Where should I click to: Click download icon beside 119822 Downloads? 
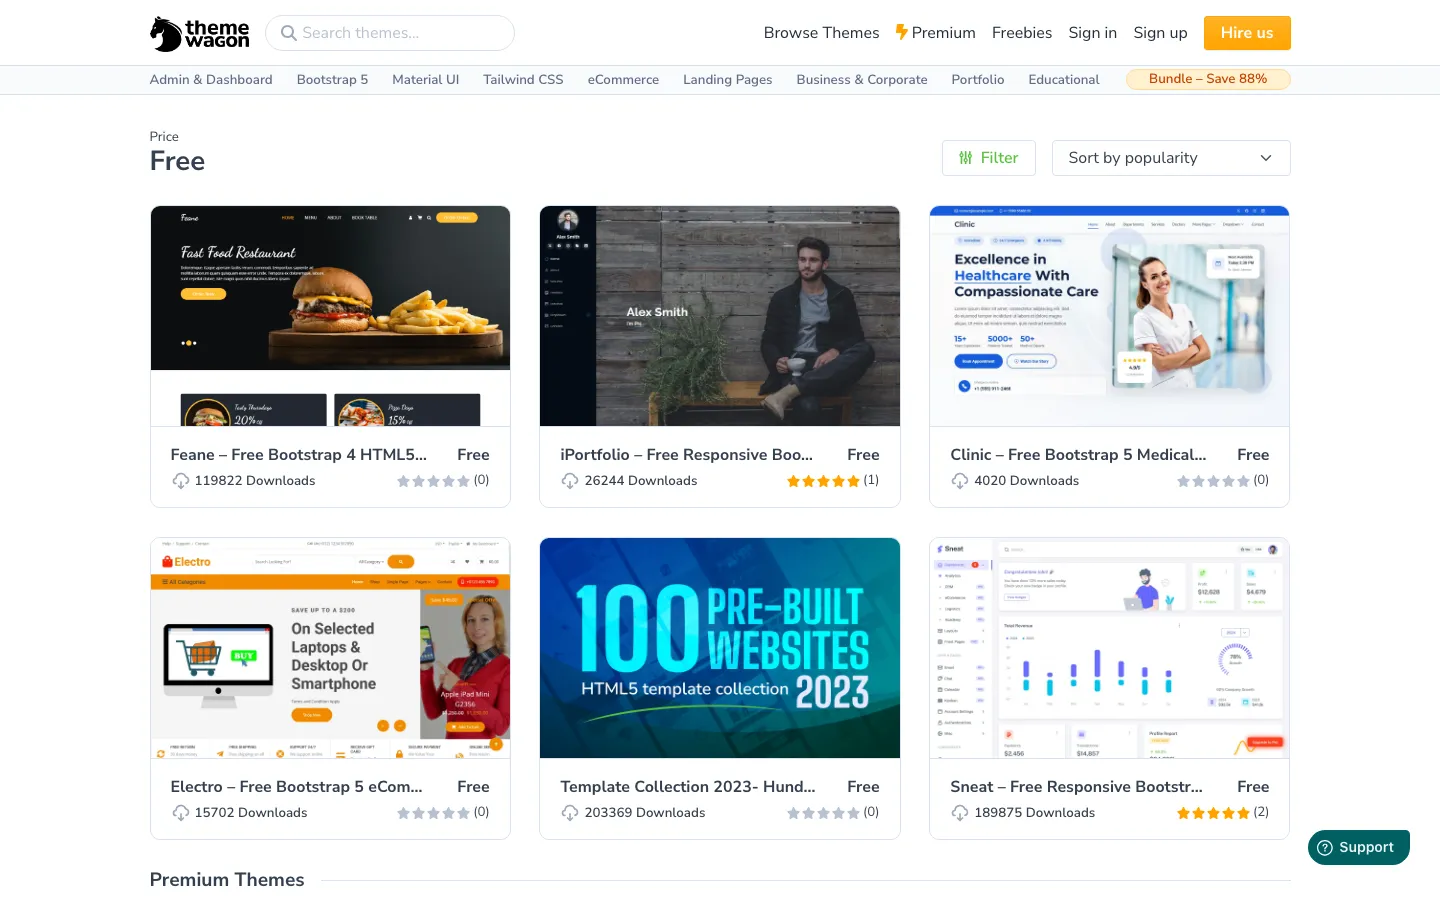point(181,481)
